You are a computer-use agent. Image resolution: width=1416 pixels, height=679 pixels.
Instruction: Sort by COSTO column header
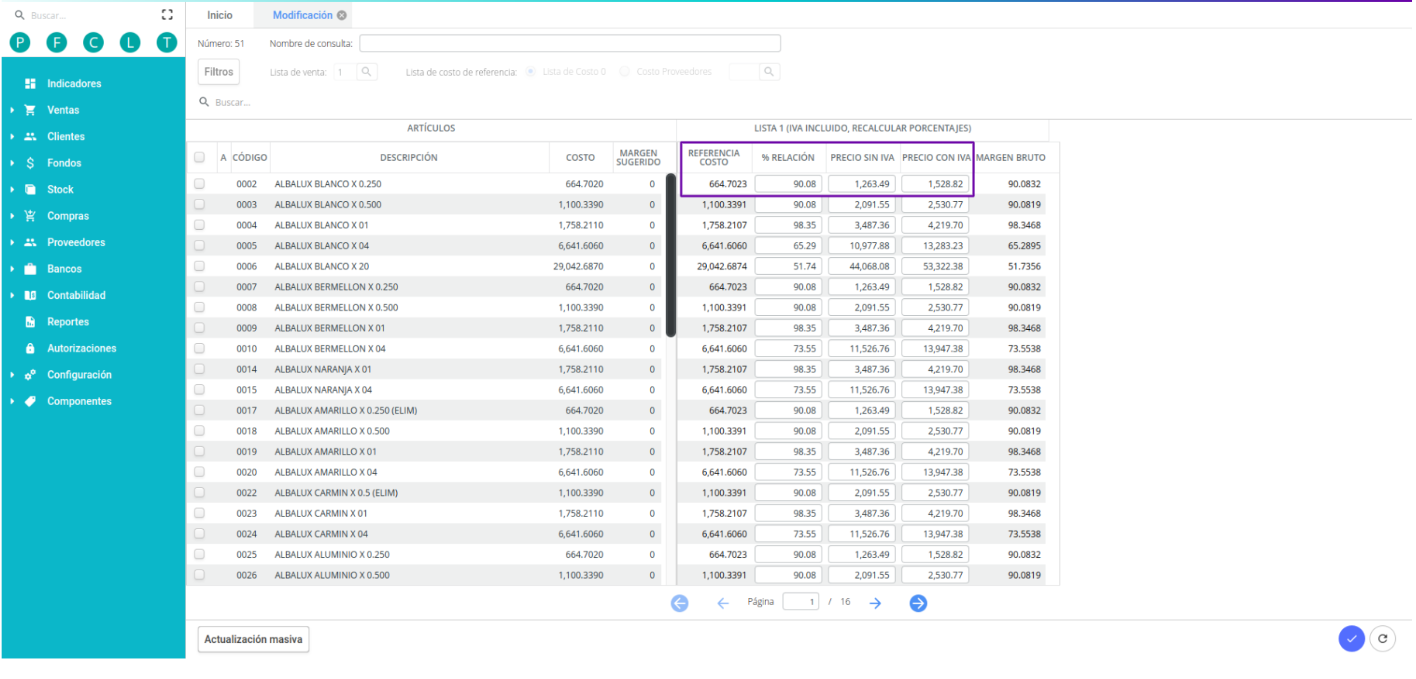pyautogui.click(x=580, y=158)
